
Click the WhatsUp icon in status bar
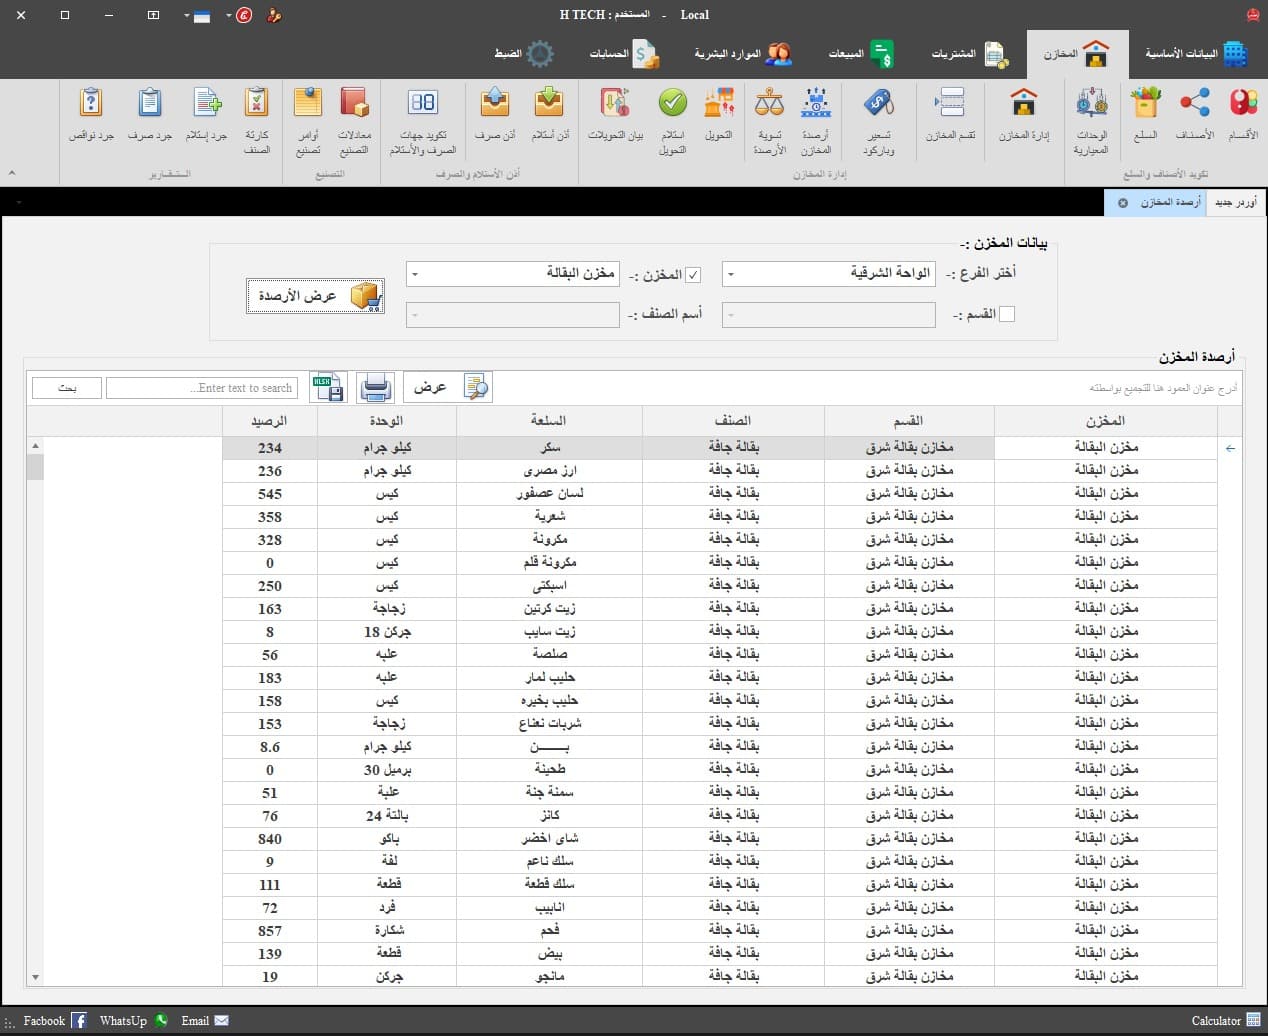[x=161, y=1021]
